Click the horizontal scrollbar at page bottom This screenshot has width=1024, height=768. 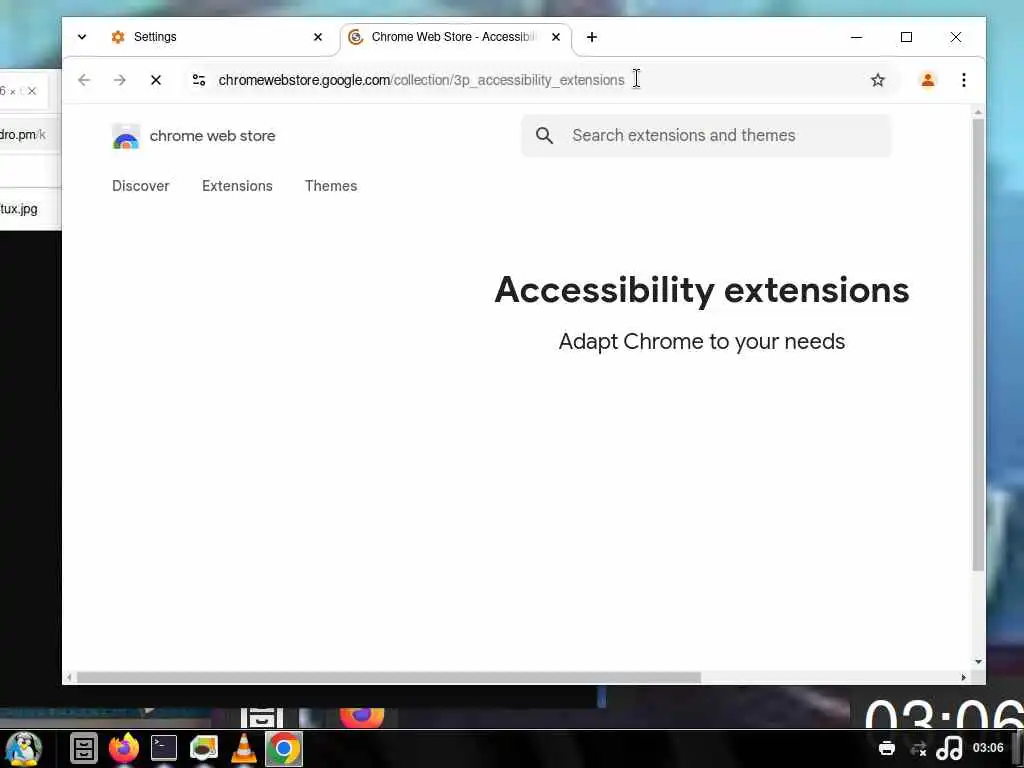(389, 677)
